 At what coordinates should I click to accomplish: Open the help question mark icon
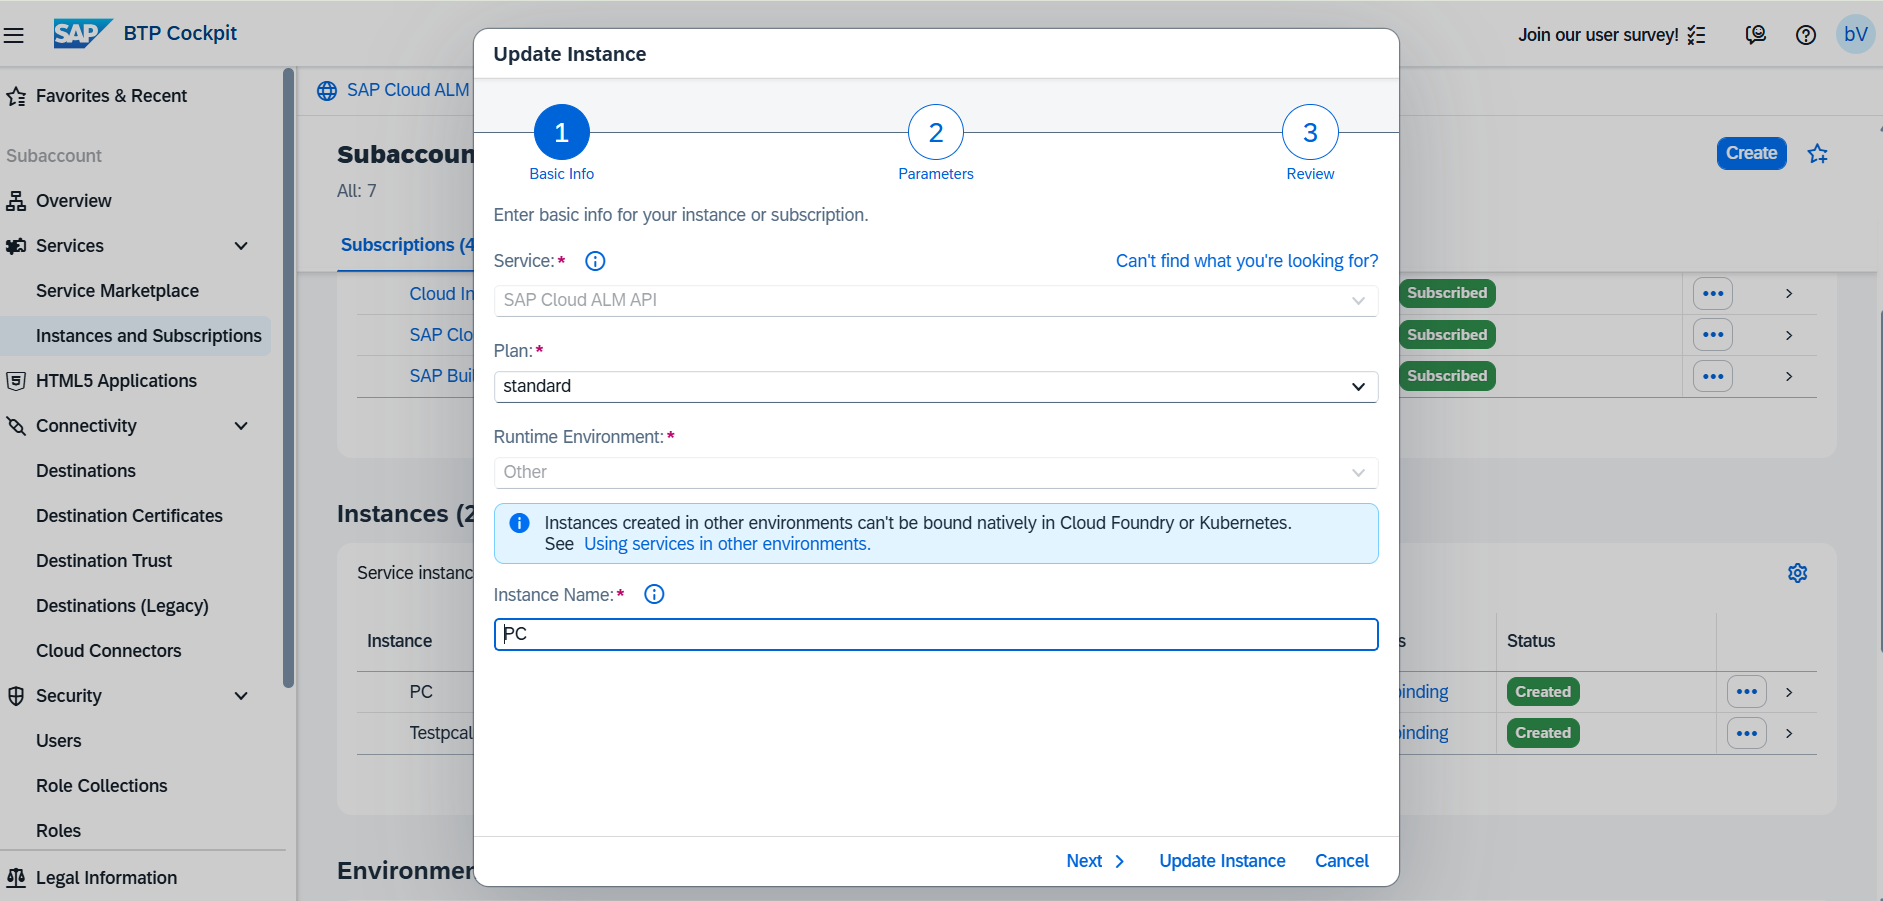coord(1805,35)
